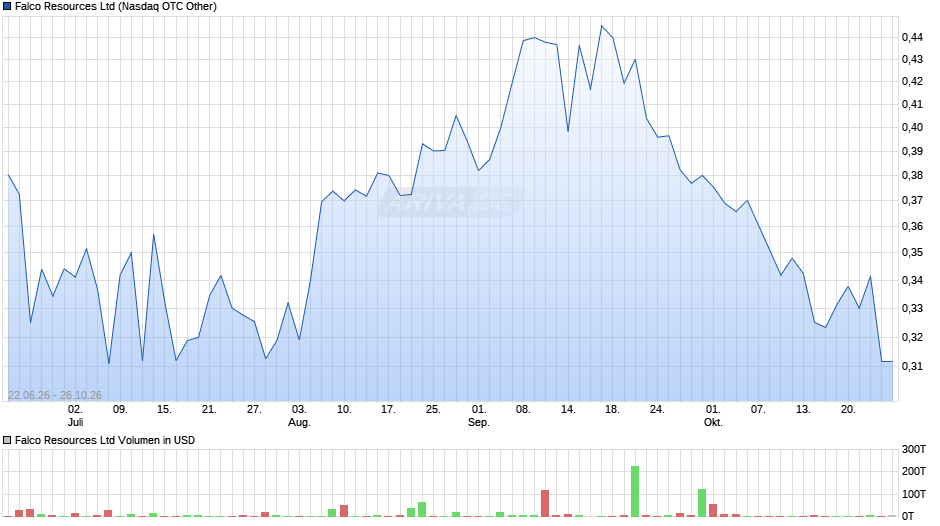Click the 18. date label in September
Image resolution: width=940 pixels, height=526 pixels.
(611, 410)
